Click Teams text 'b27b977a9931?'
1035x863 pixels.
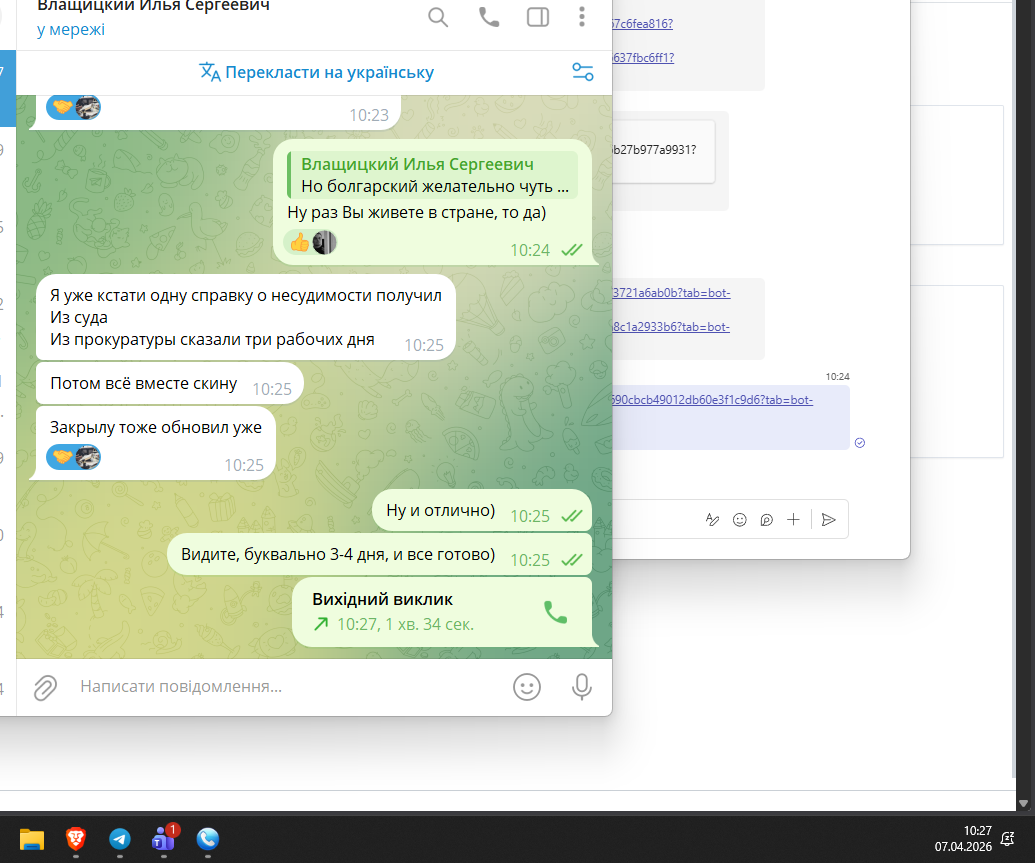pyautogui.click(x=654, y=150)
